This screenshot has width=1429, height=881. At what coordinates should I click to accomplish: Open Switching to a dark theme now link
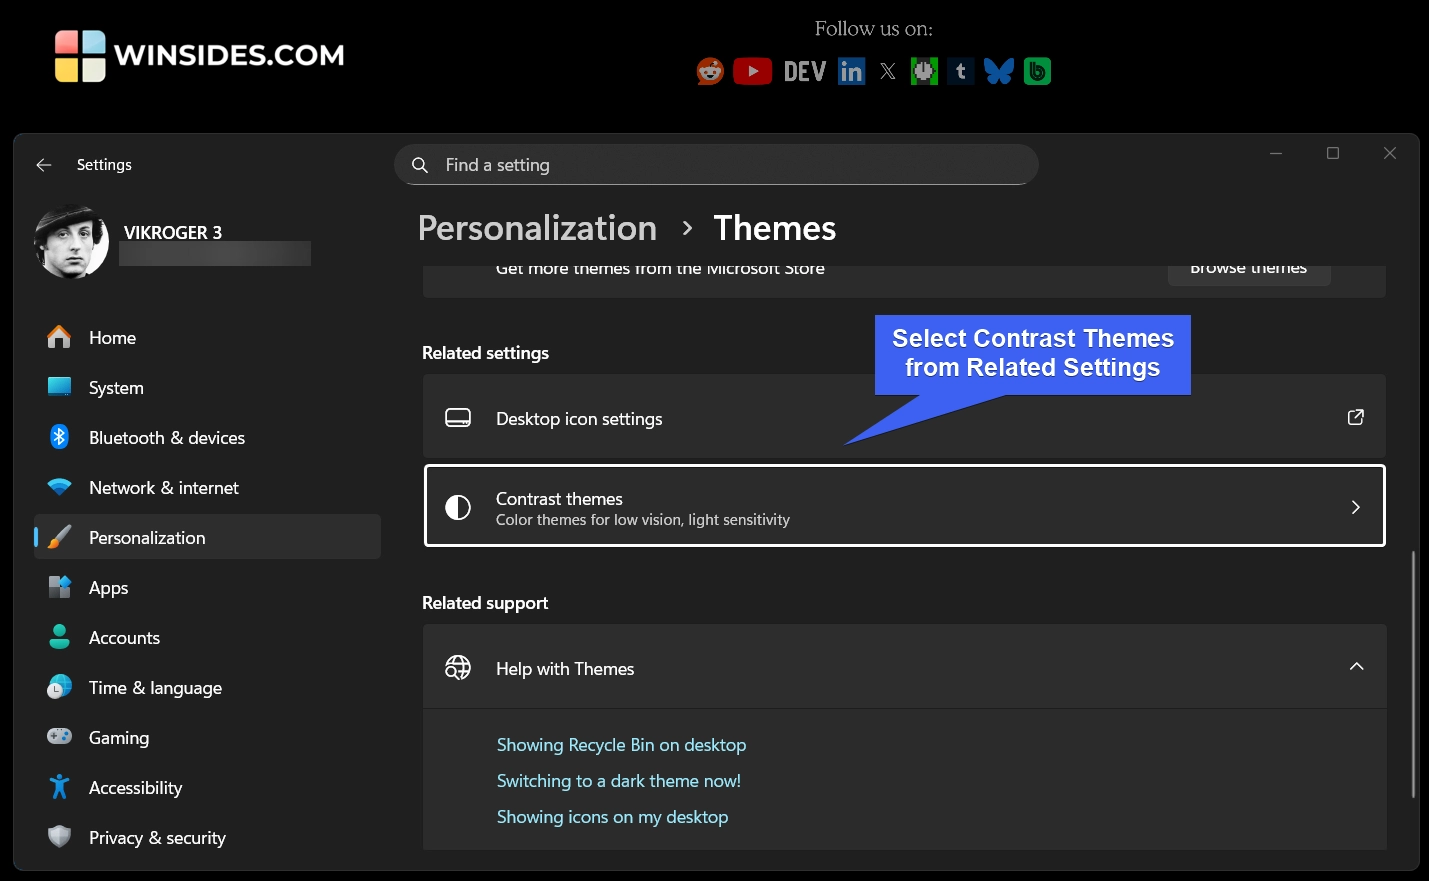(x=618, y=781)
